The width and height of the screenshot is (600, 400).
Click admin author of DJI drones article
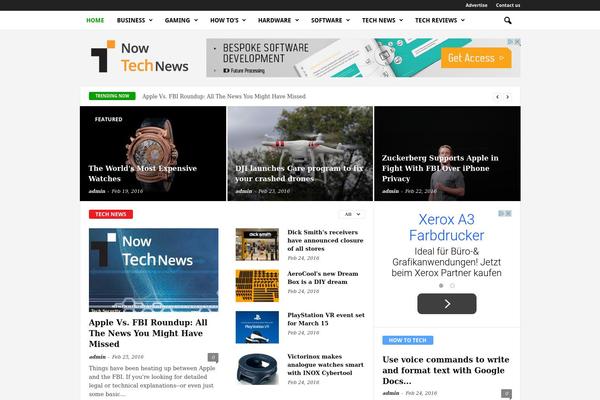point(244,191)
